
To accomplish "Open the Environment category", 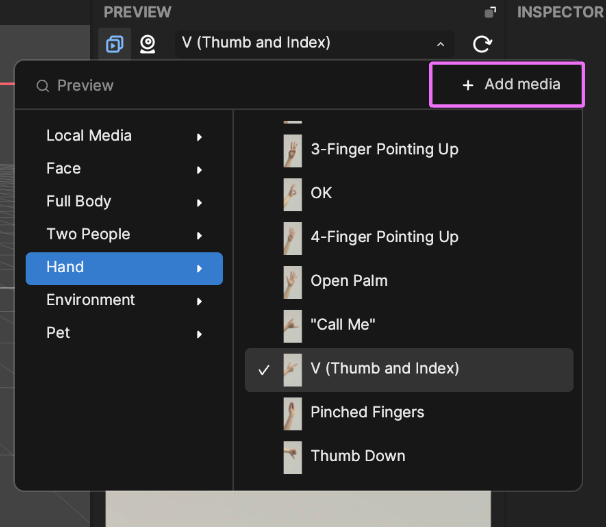I will tap(124, 300).
